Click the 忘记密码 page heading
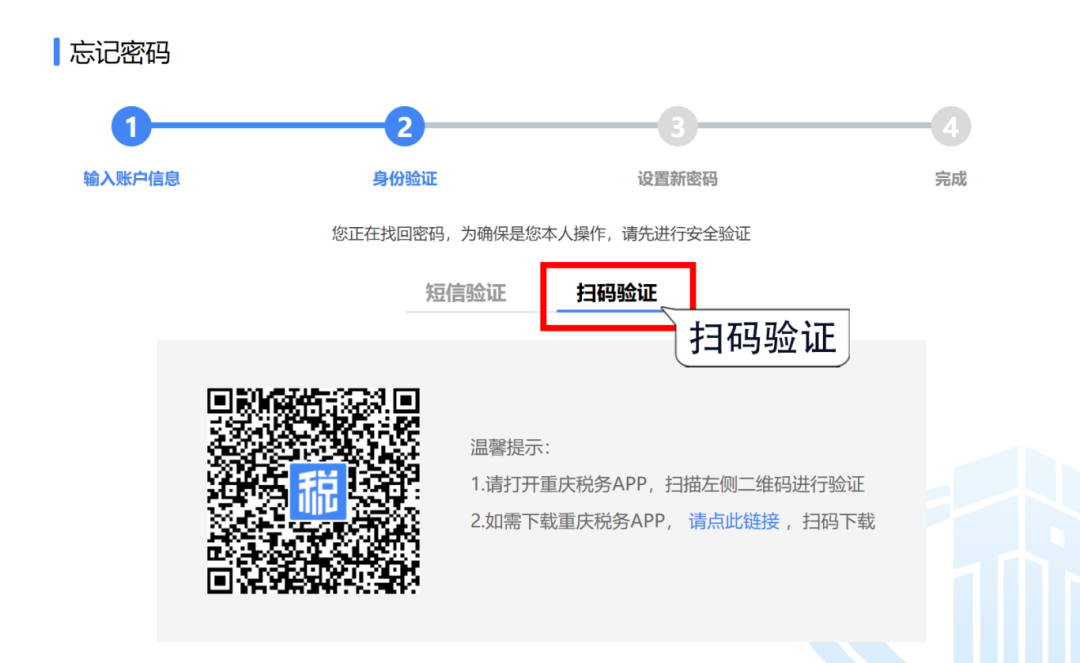This screenshot has height=663, width=1080. point(120,53)
